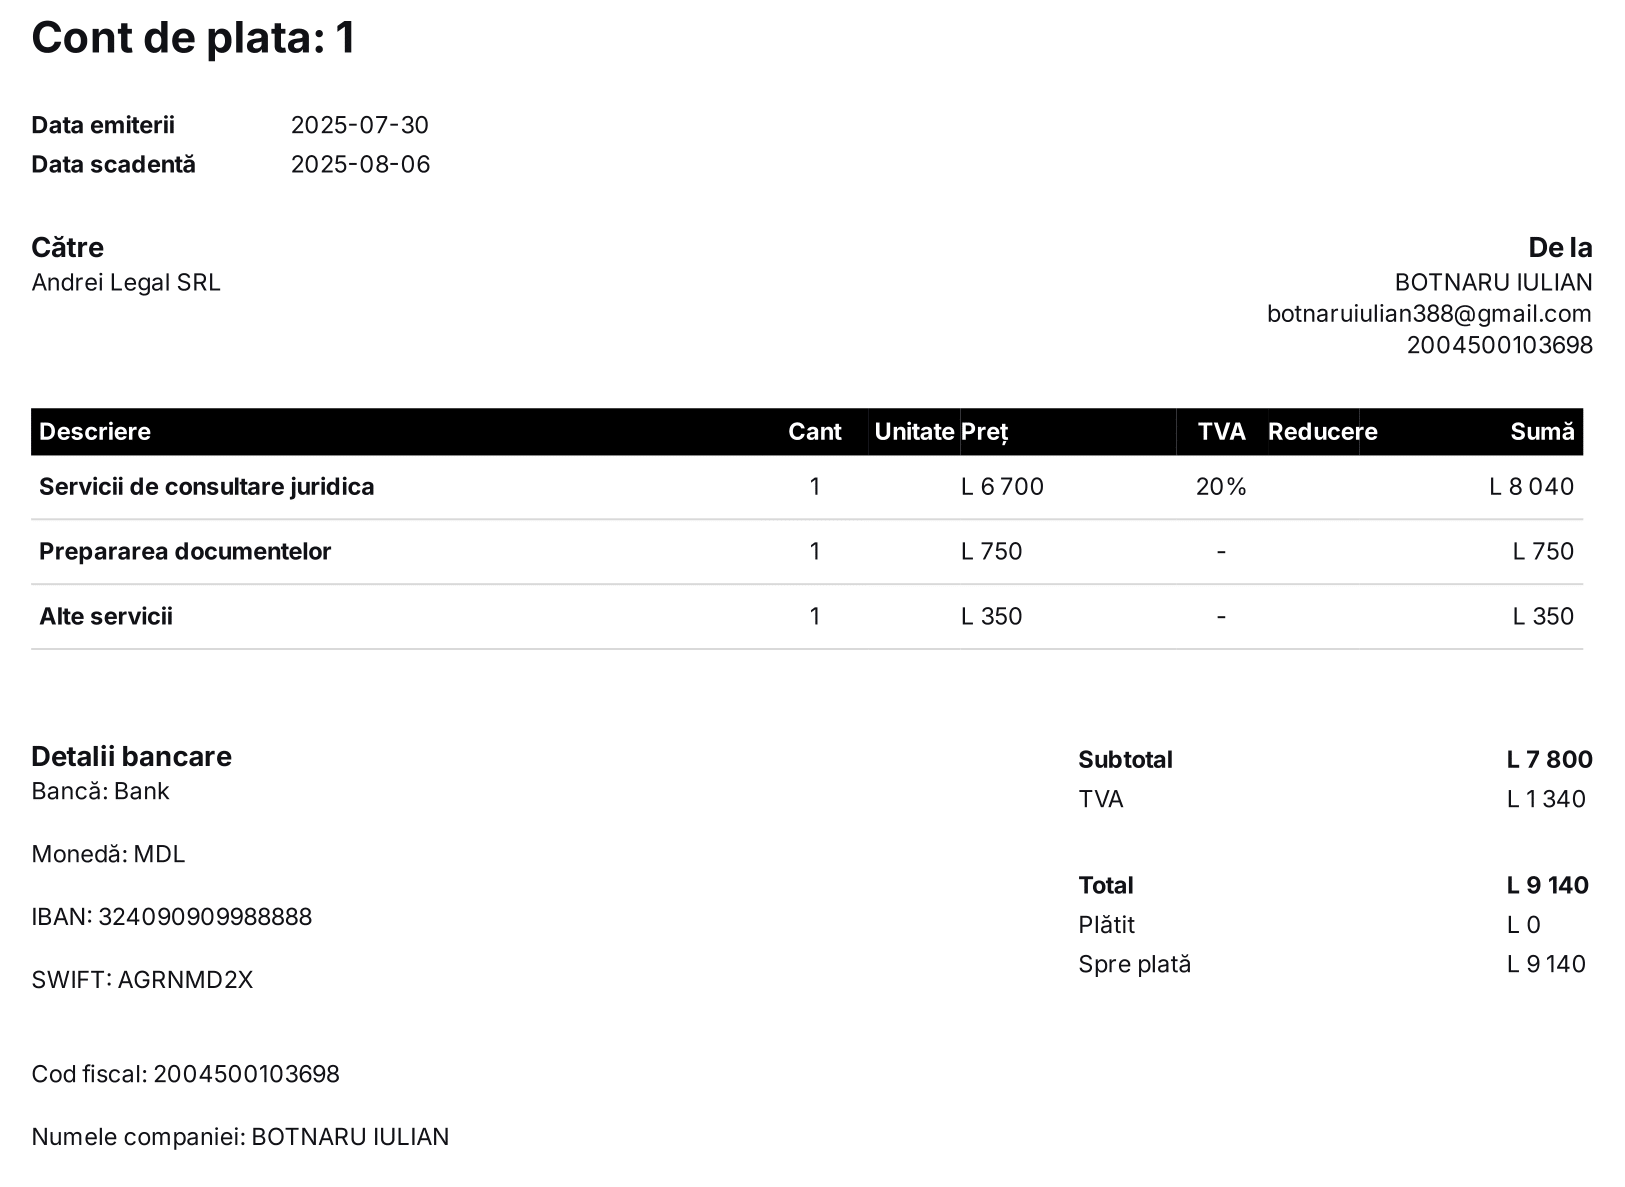Screen dimensions: 1625x1187
Task: Click the Total amount L 9 140
Action: click(1547, 886)
